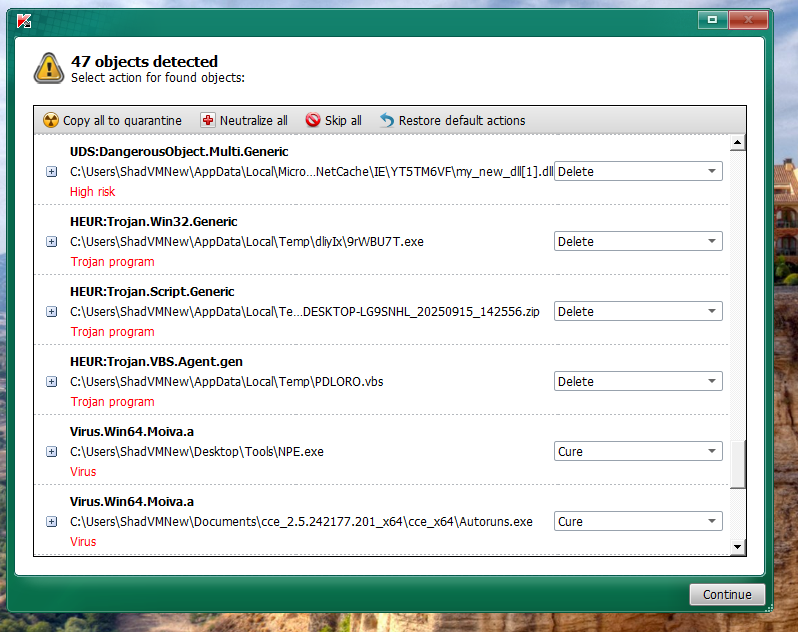Click the Desktop\Tools\NPE.exe file path
This screenshot has width=798, height=632.
pyautogui.click(x=196, y=452)
